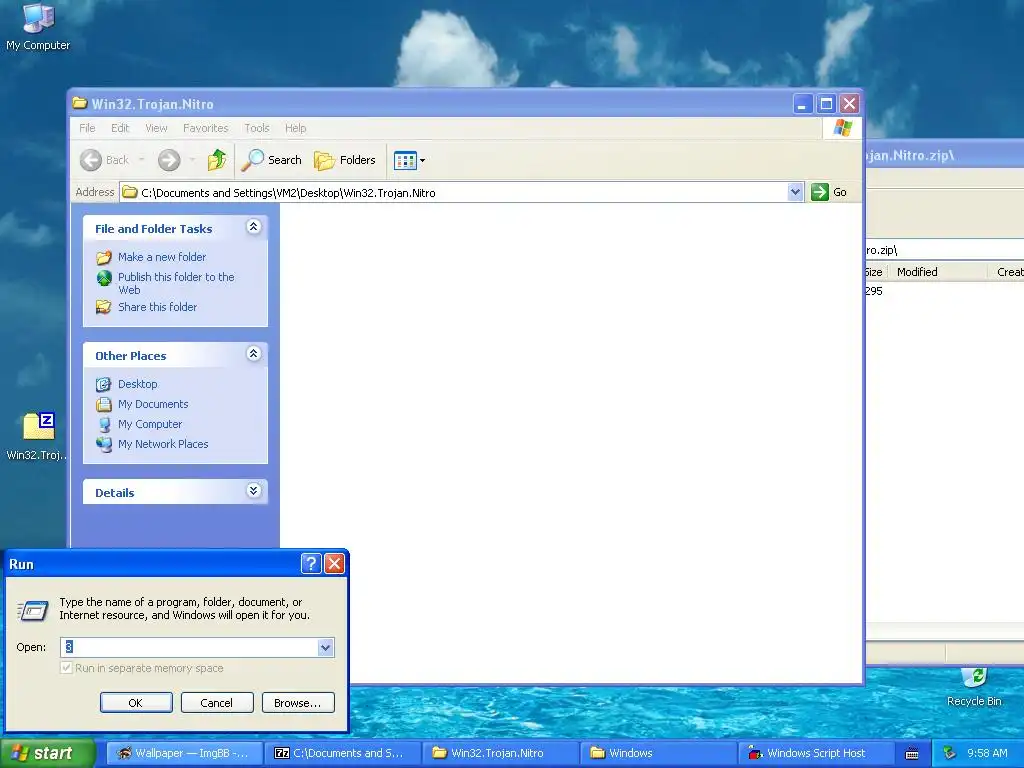This screenshot has width=1024, height=768.
Task: Click the Back arrow in Explorer toolbar
Action: [x=91, y=160]
